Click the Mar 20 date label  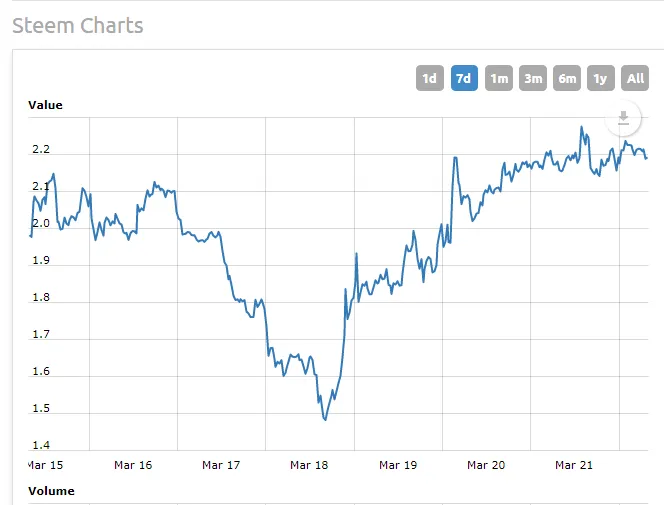coord(486,465)
